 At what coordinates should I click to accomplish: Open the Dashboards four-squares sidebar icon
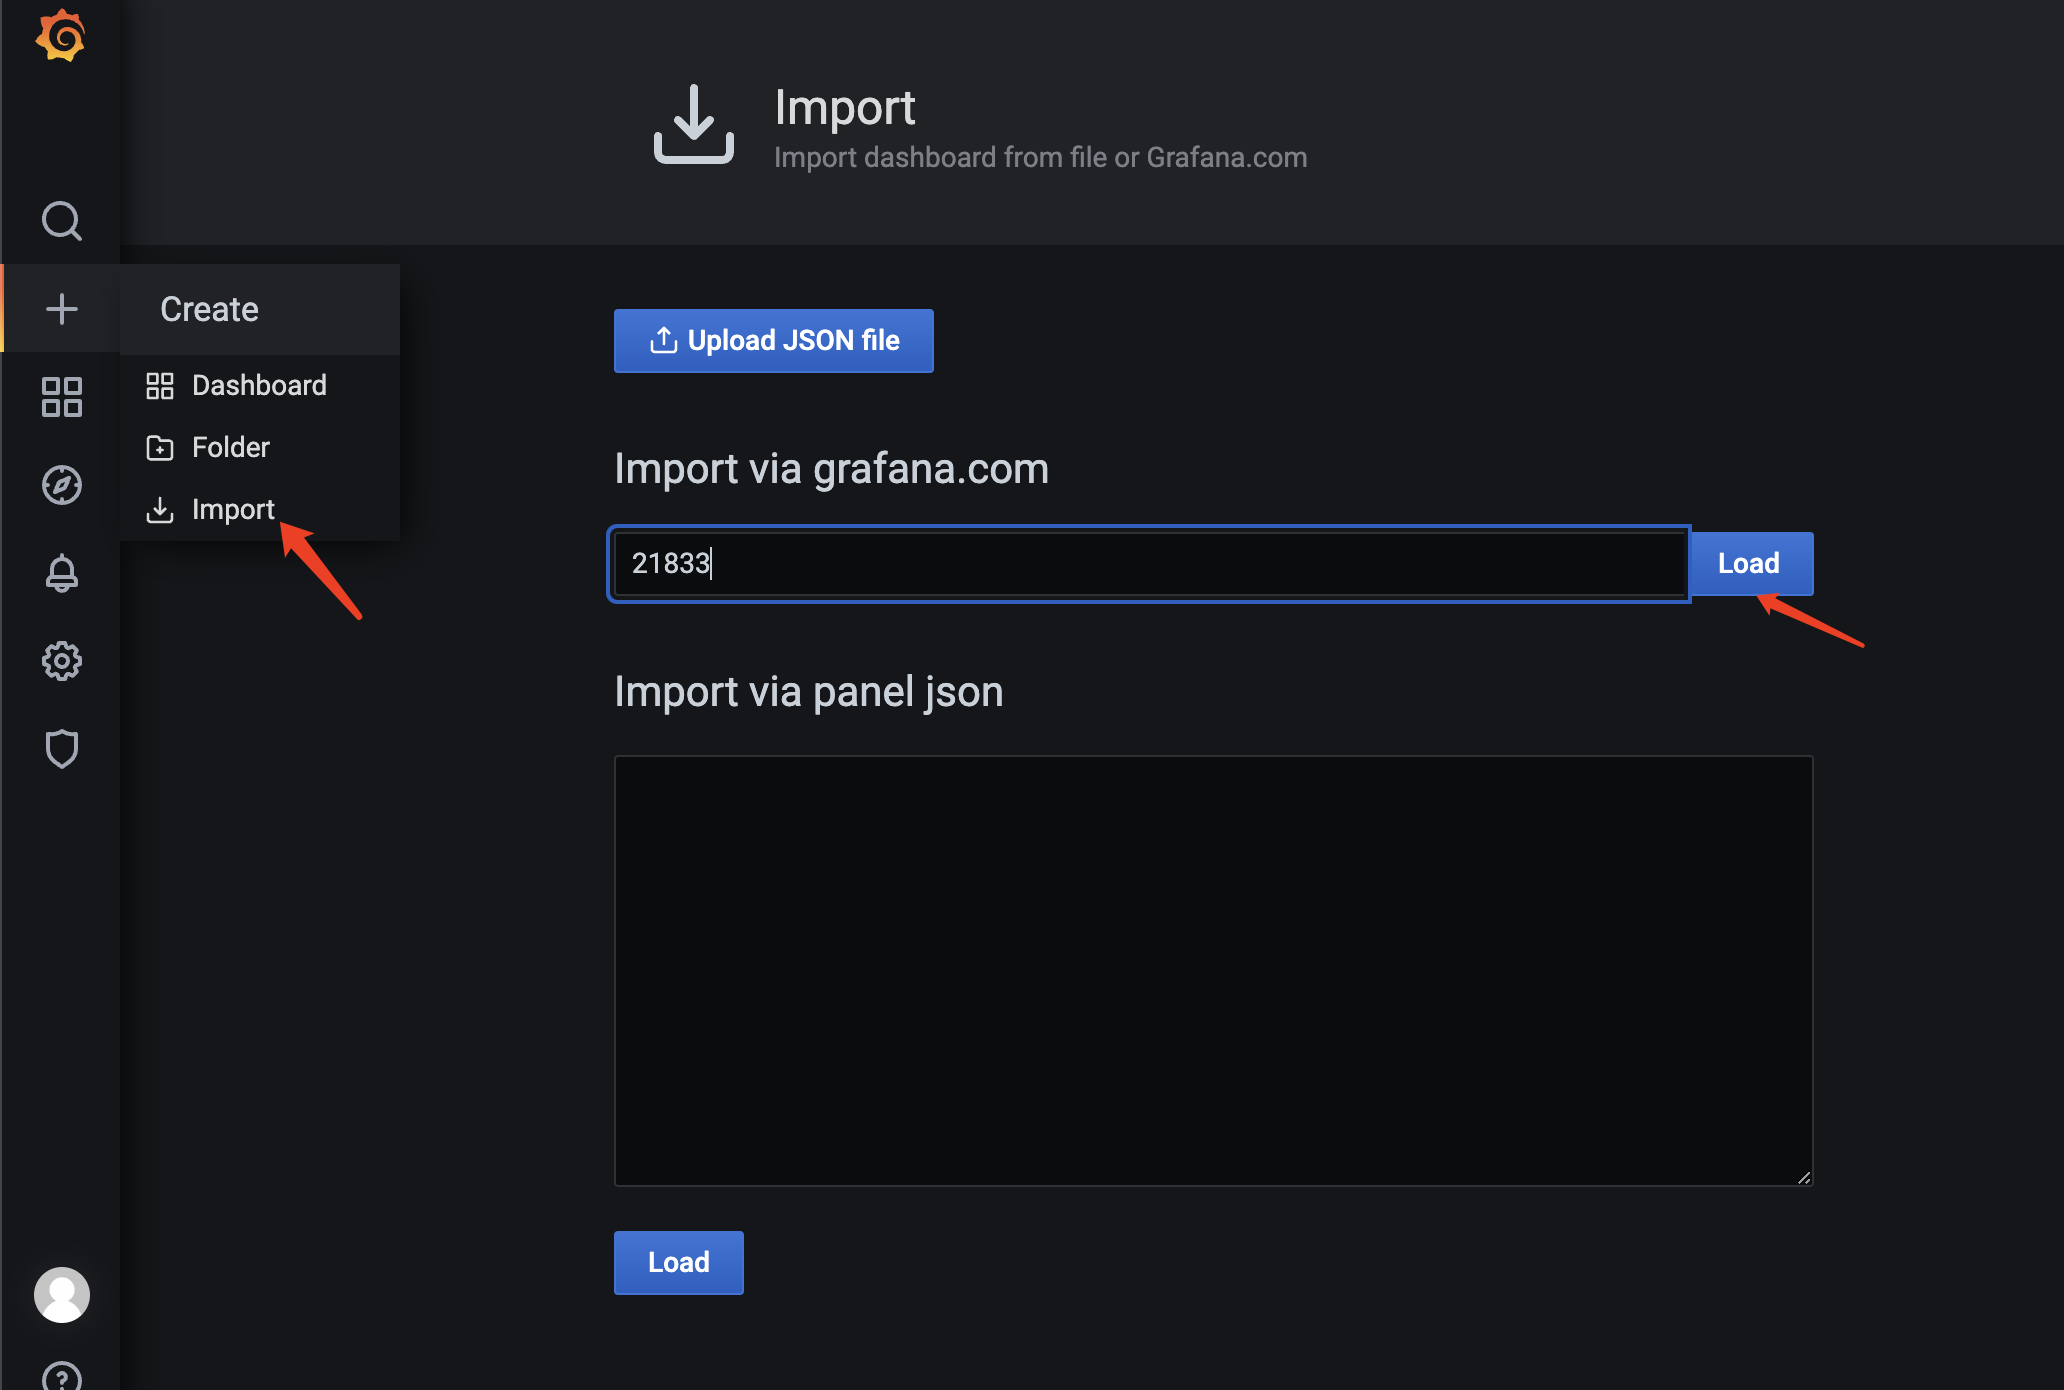click(61, 397)
